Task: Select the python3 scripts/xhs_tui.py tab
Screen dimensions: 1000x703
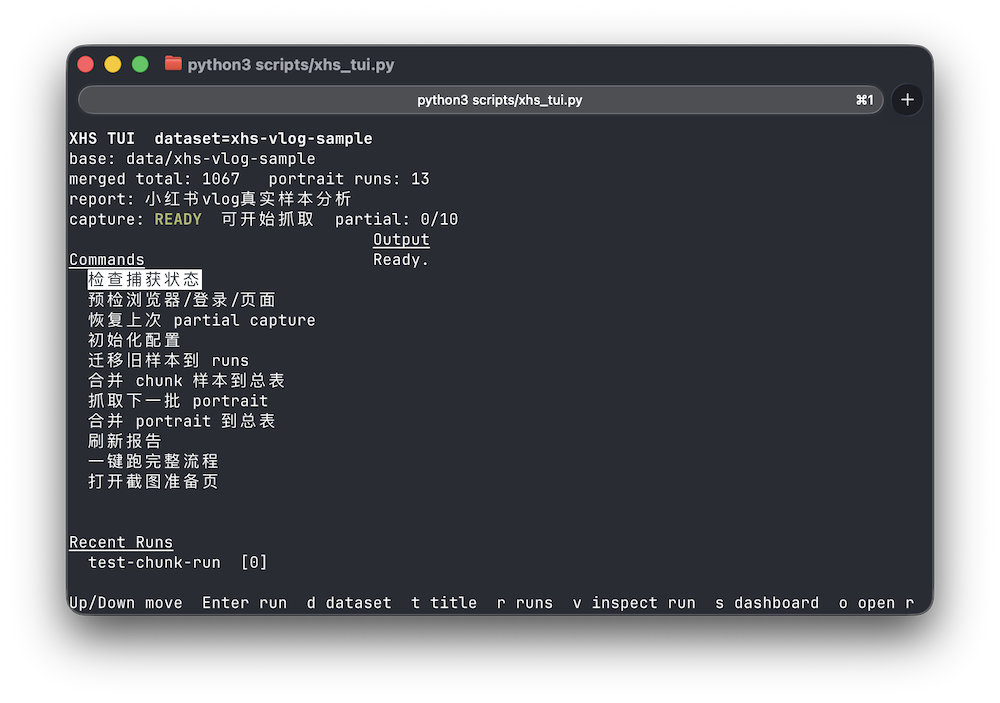Action: 480,100
